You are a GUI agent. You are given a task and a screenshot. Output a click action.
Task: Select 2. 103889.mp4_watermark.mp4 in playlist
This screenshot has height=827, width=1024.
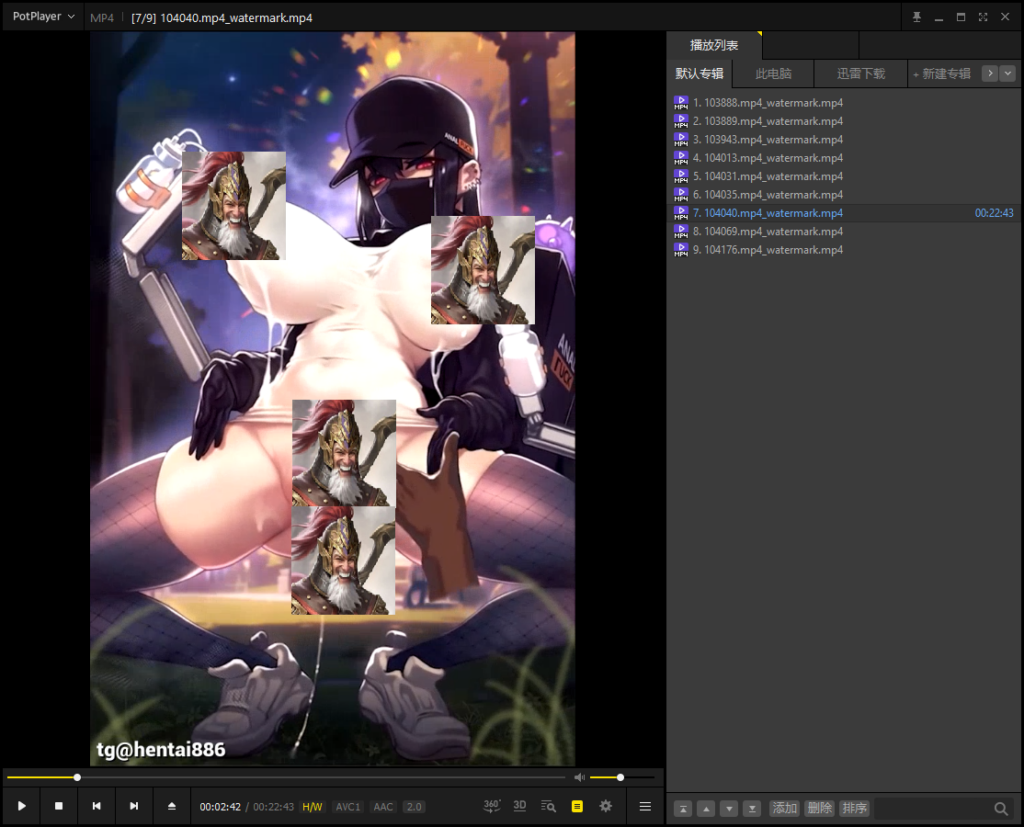point(844,121)
